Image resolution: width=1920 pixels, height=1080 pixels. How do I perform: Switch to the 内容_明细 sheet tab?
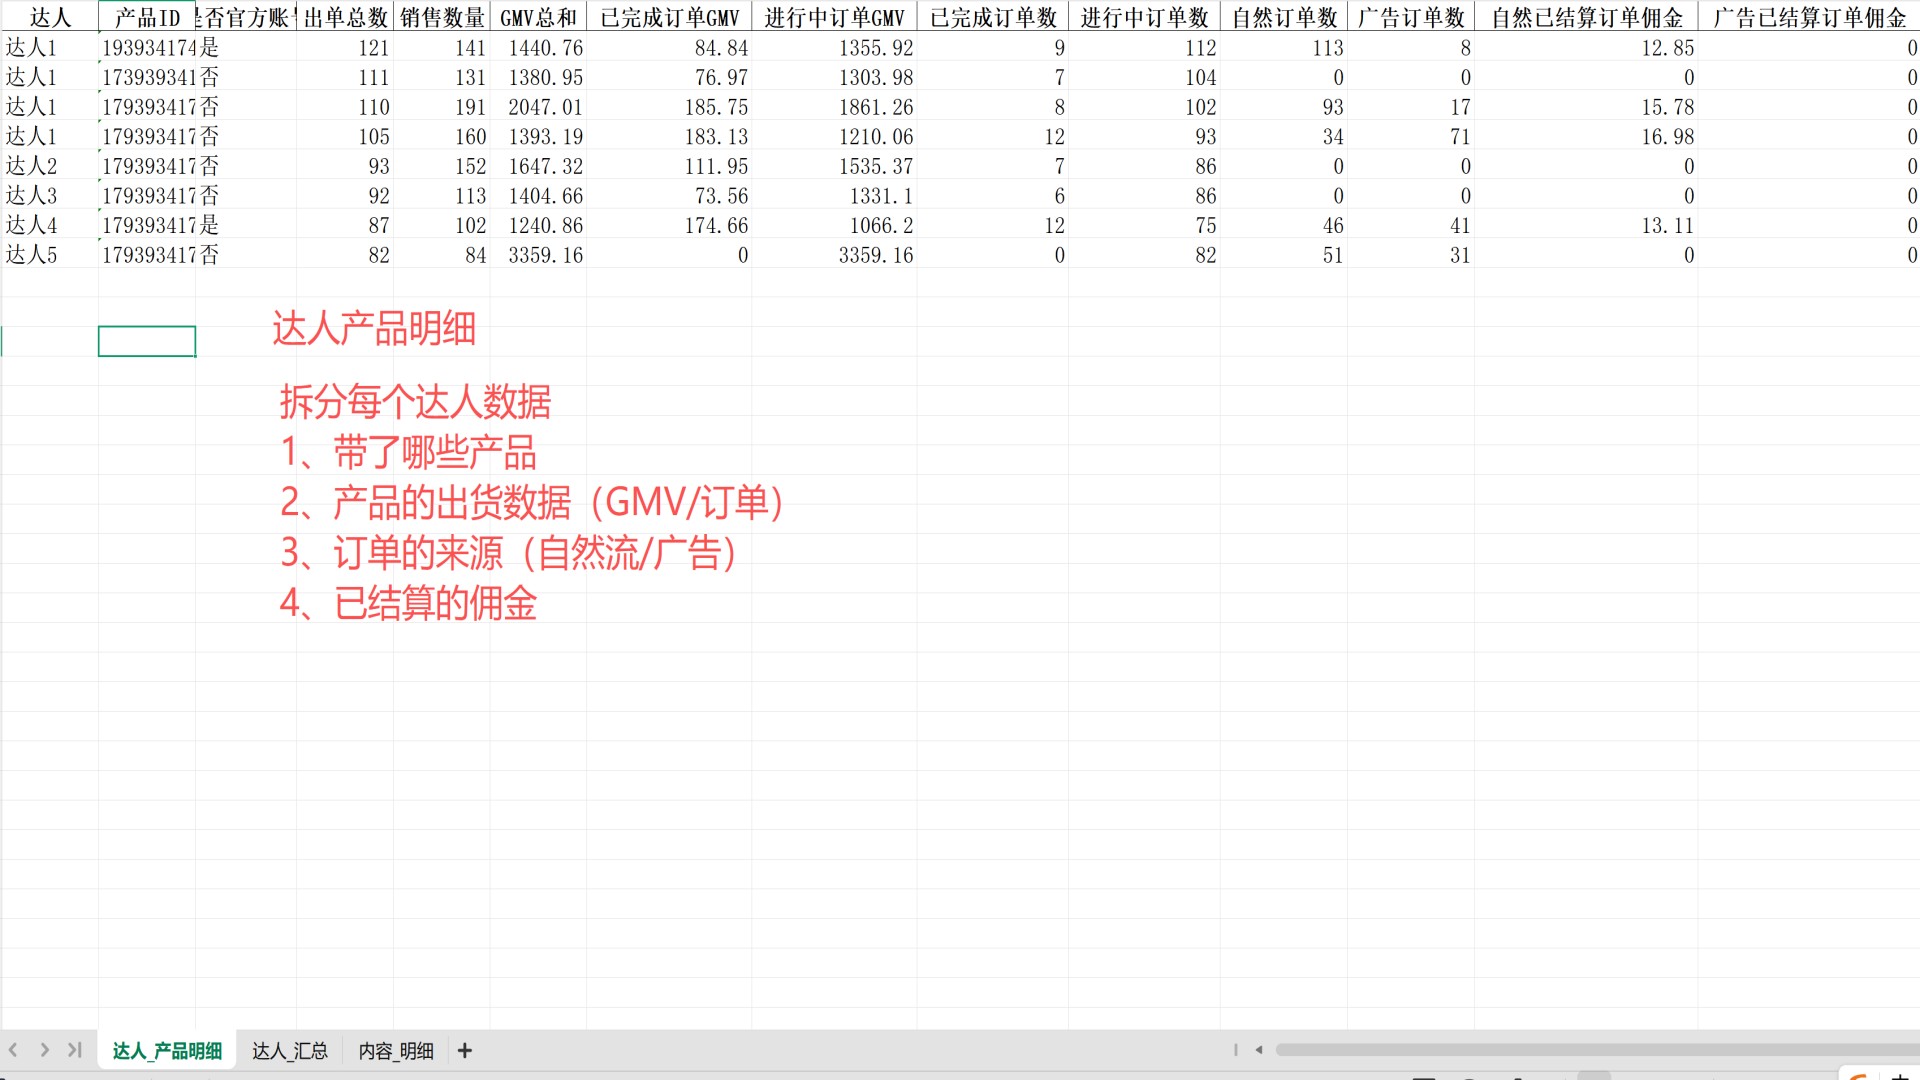click(395, 1051)
